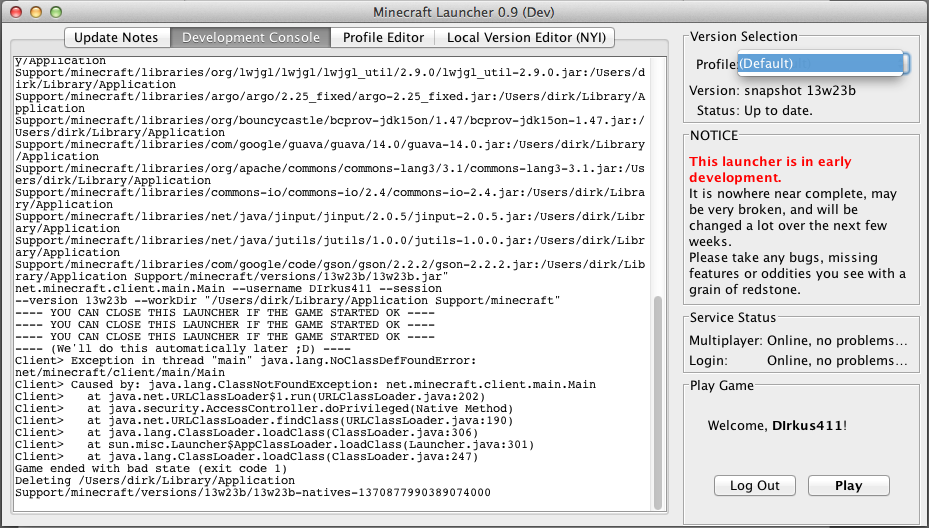
Task: Click the yellow minimize window button
Action: tap(36, 12)
